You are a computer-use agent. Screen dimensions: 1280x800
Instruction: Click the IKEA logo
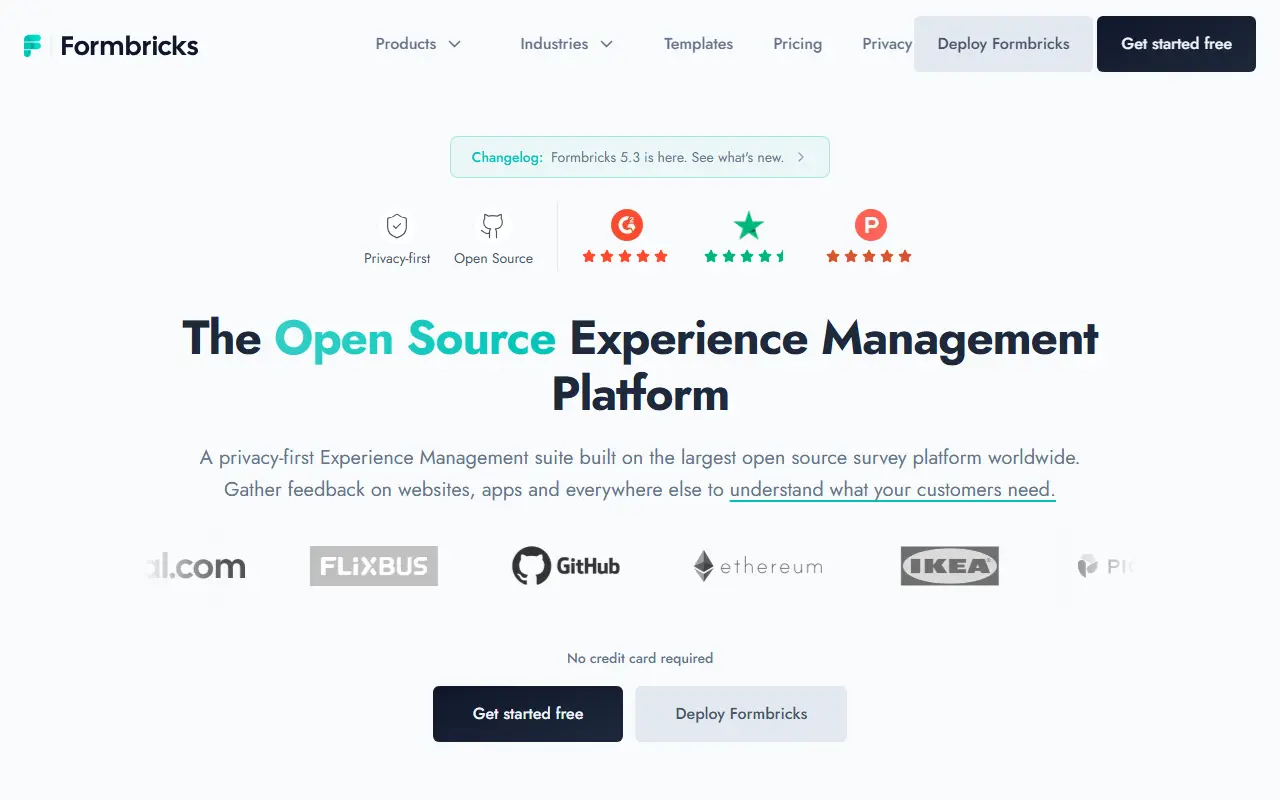click(x=950, y=566)
